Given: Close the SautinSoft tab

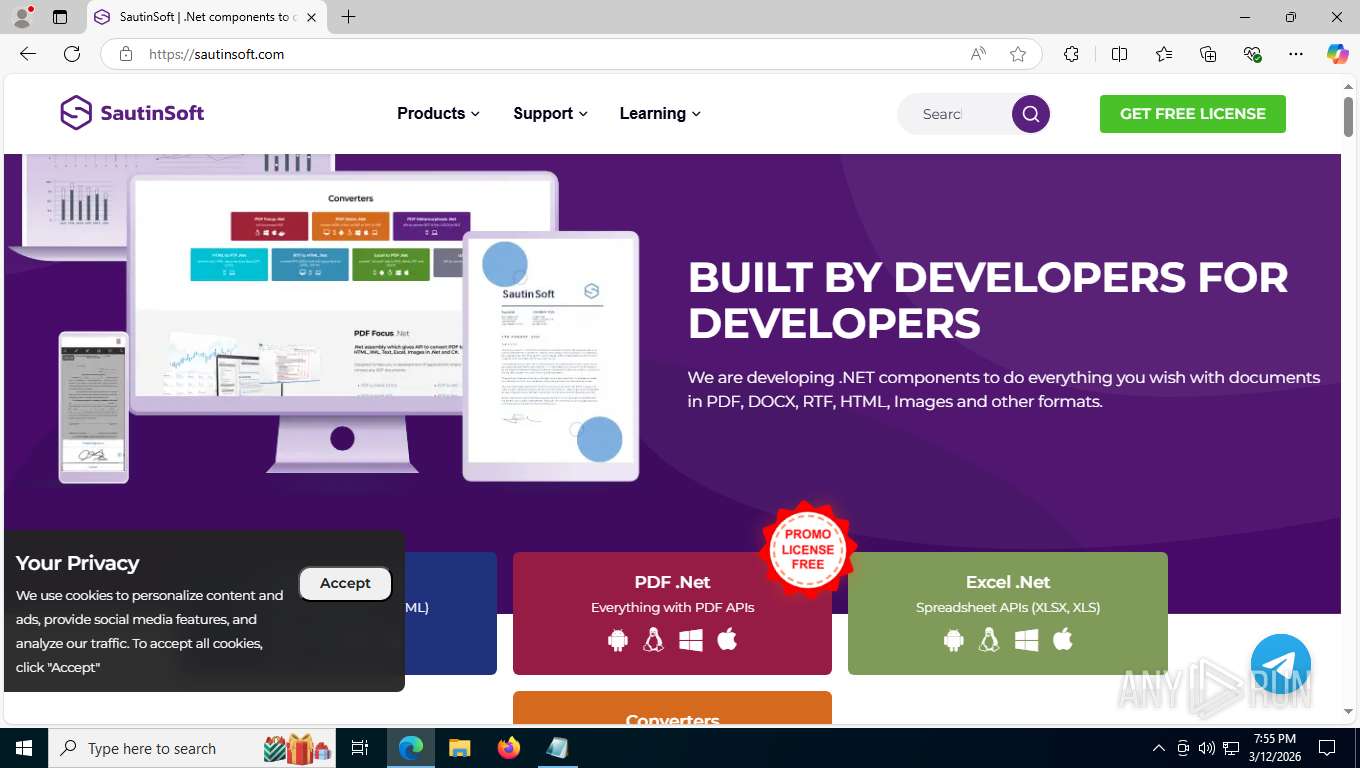Looking at the screenshot, I should tap(312, 17).
